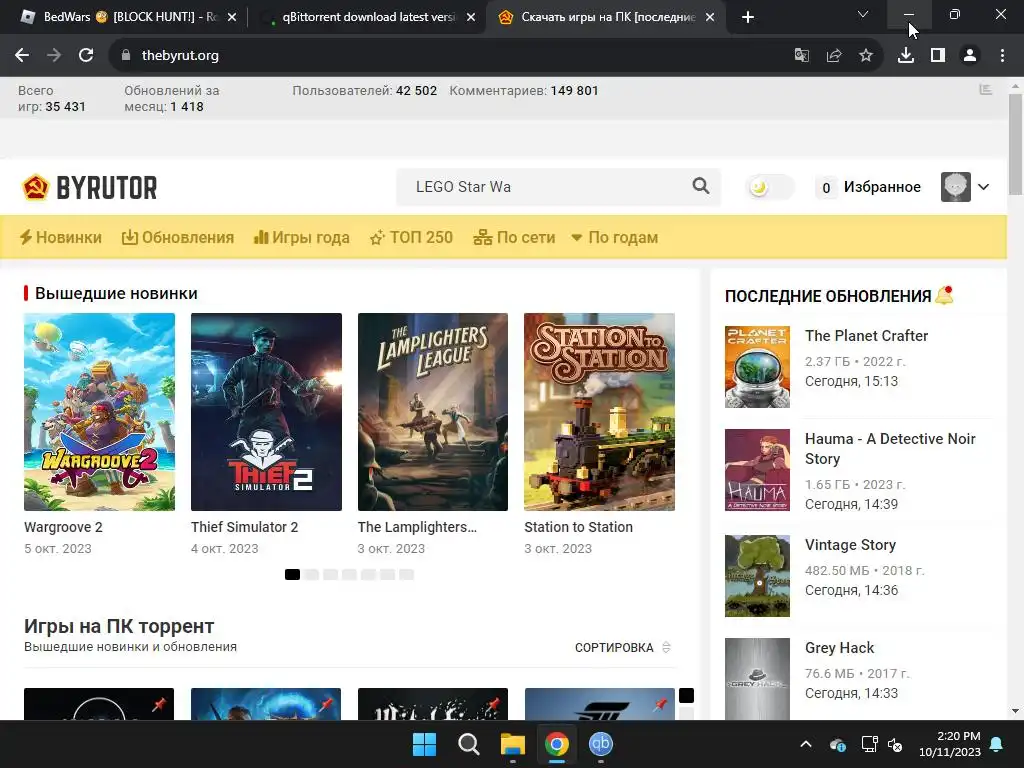The width and height of the screenshot is (1024, 768).
Task: Click the user avatar picture
Action: 955,187
